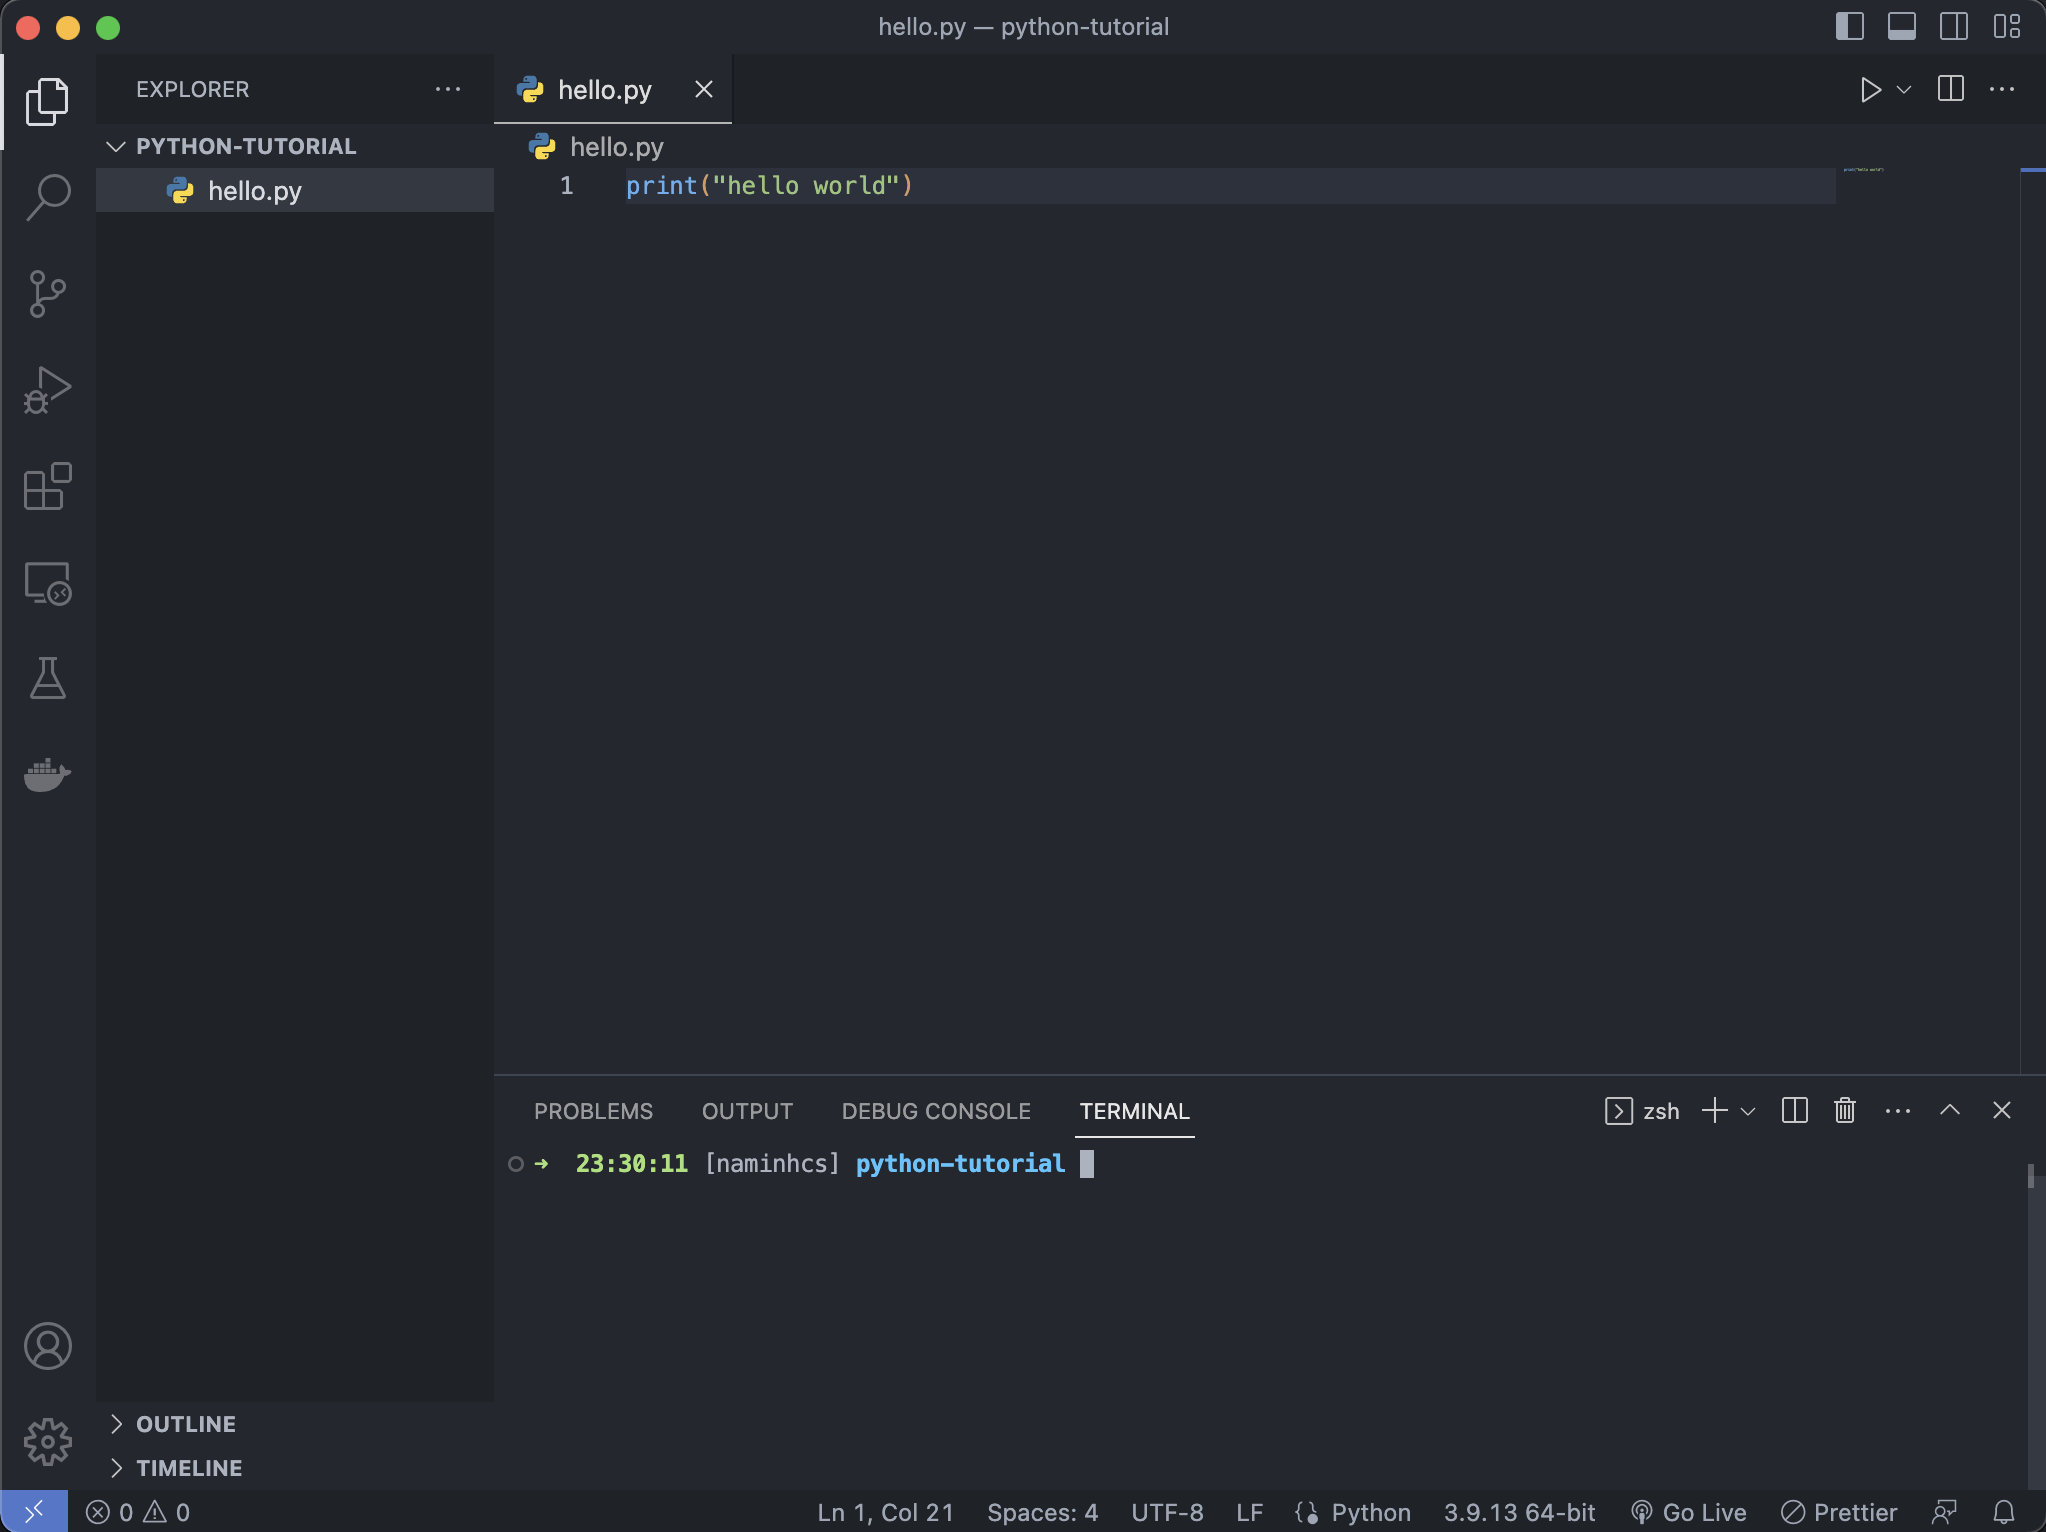2046x1532 pixels.
Task: Switch to the DEBUG CONSOLE tab
Action: 936,1111
